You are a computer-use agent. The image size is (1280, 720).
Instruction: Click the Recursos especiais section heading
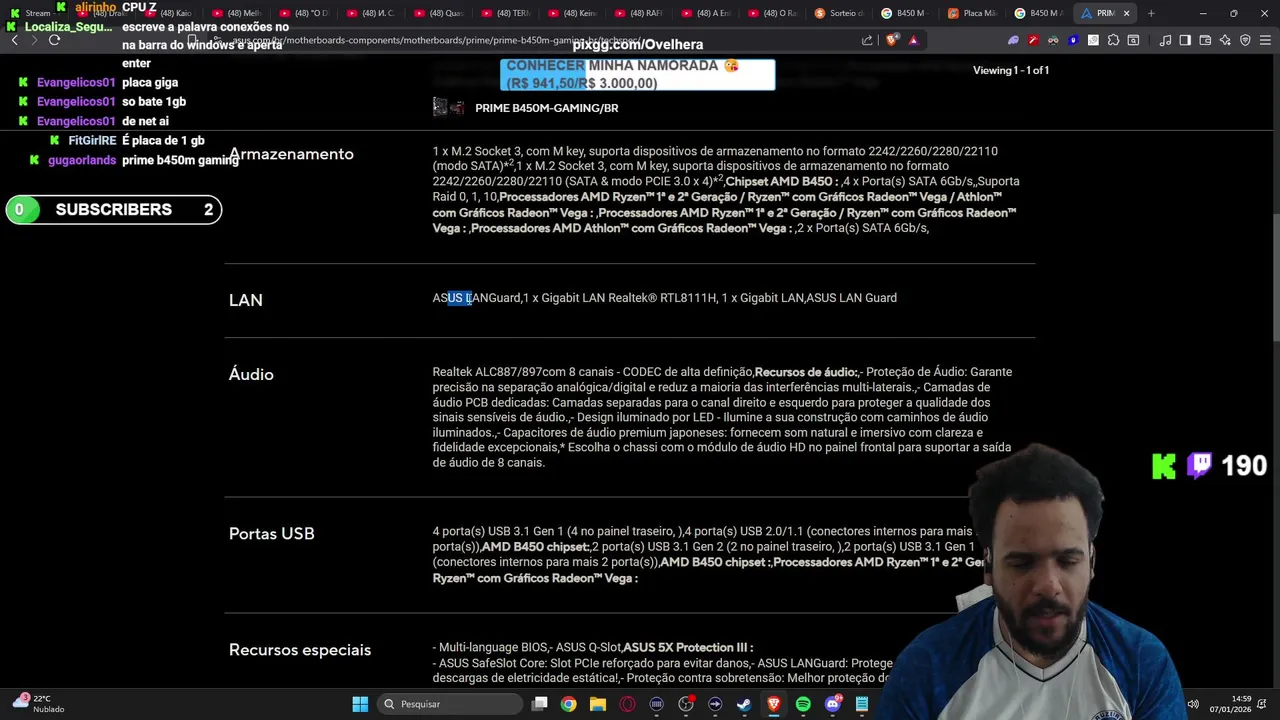point(300,650)
